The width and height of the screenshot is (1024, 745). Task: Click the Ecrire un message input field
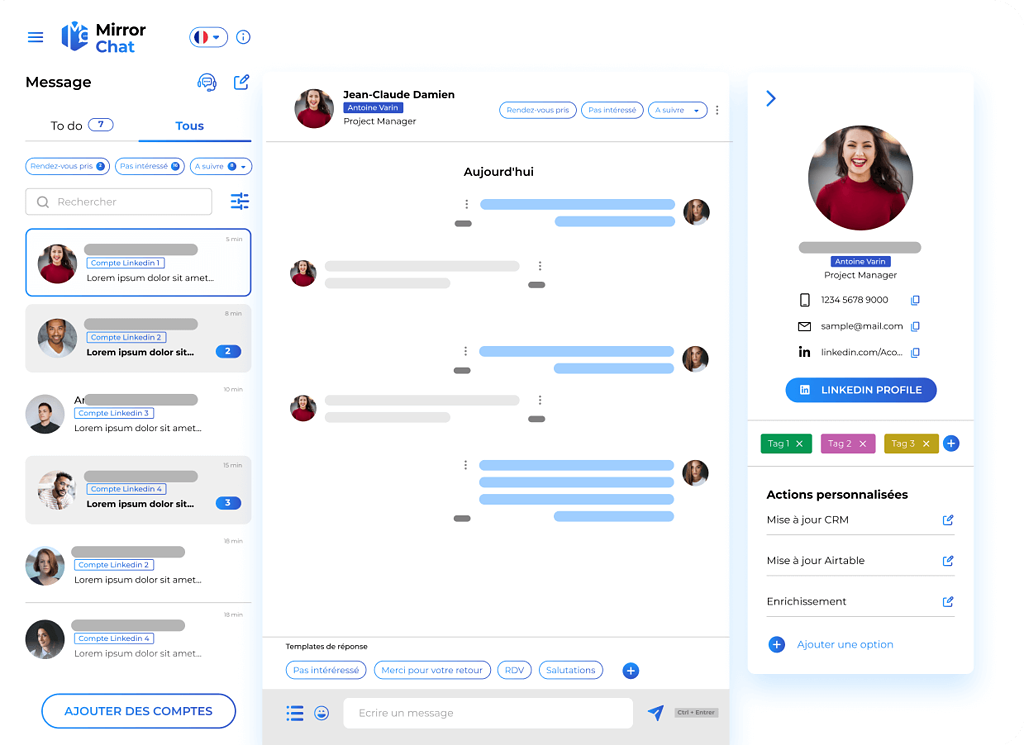point(487,712)
